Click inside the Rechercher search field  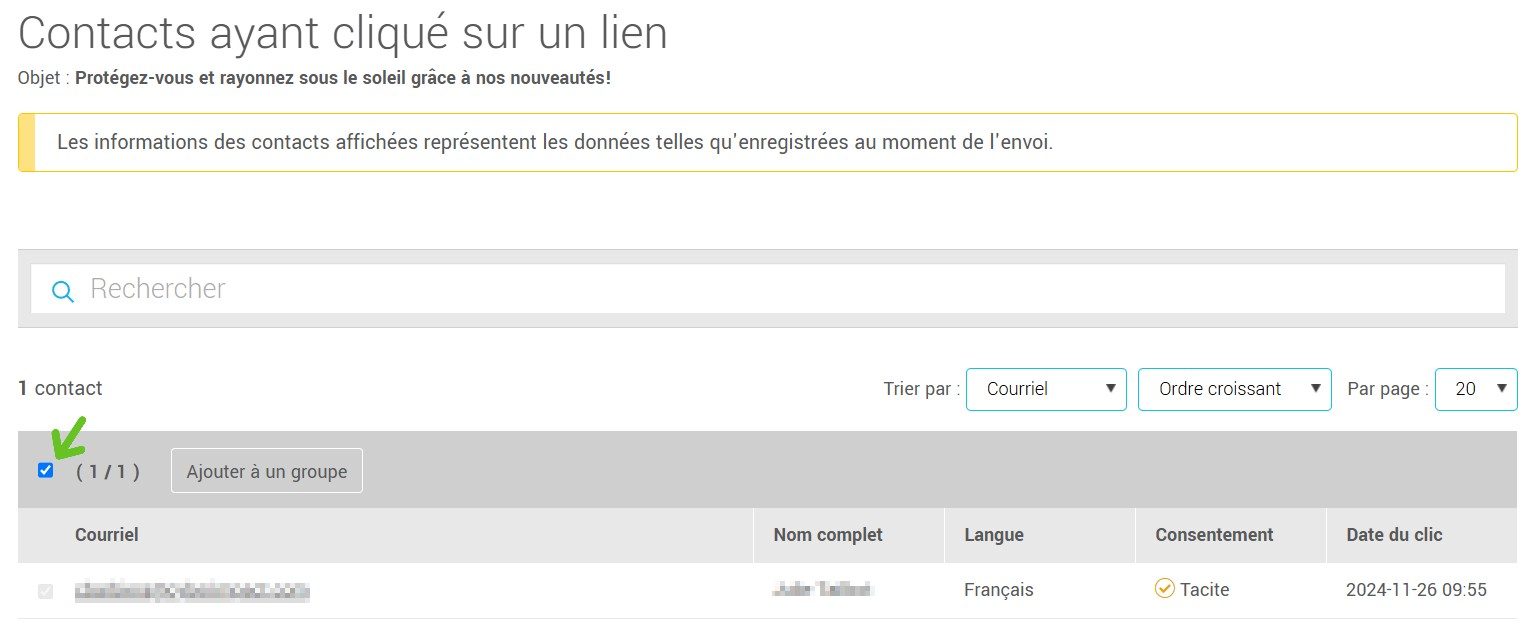tap(400, 289)
